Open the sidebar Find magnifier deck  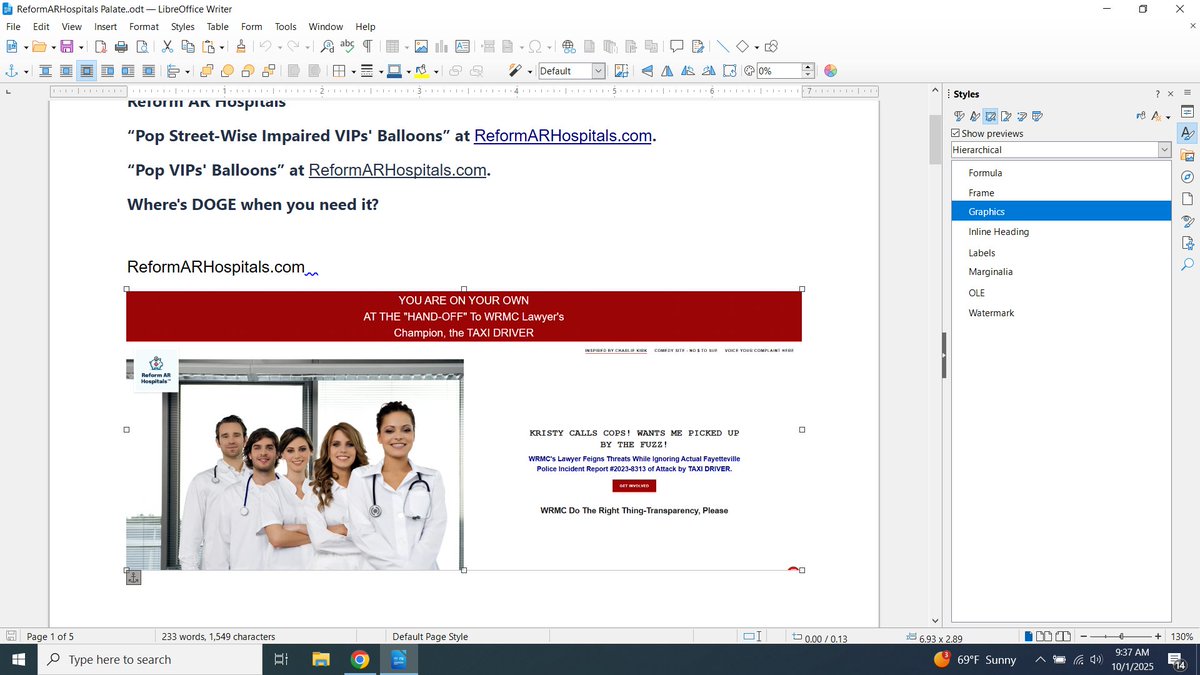pos(1187,265)
